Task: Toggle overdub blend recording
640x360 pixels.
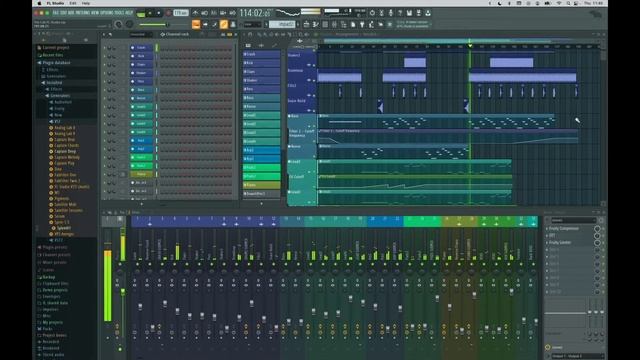Action: pyautogui.click(x=223, y=13)
